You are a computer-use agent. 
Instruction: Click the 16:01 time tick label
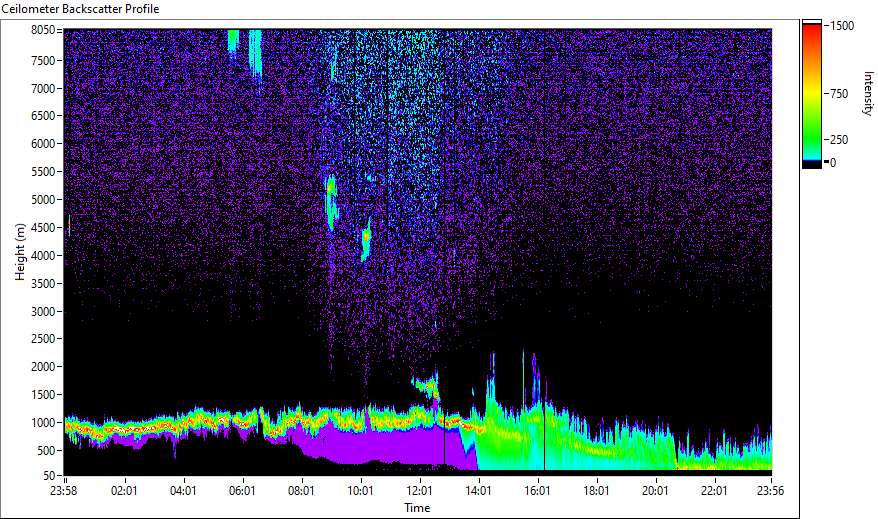(537, 491)
